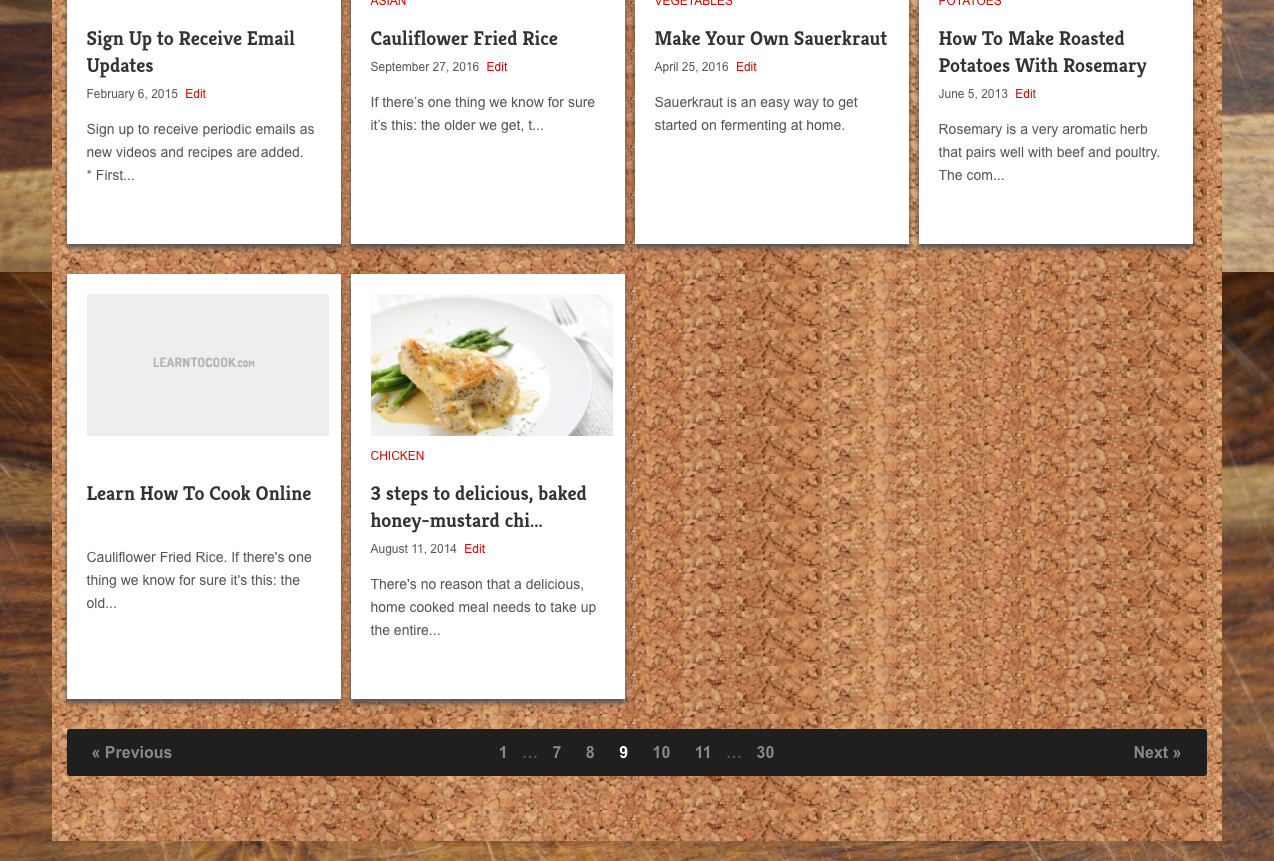The image size is (1274, 861).
Task: Edit the September 27, 2016 post
Action: [x=497, y=67]
